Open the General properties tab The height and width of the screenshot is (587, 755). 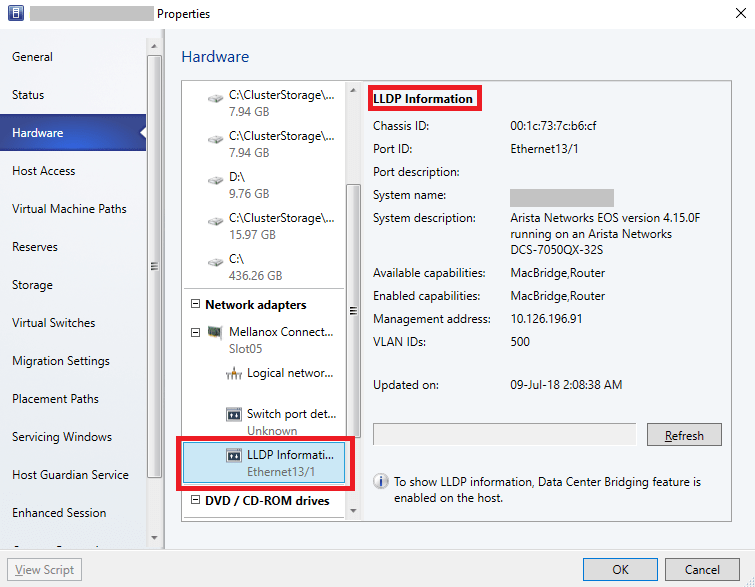[33, 57]
